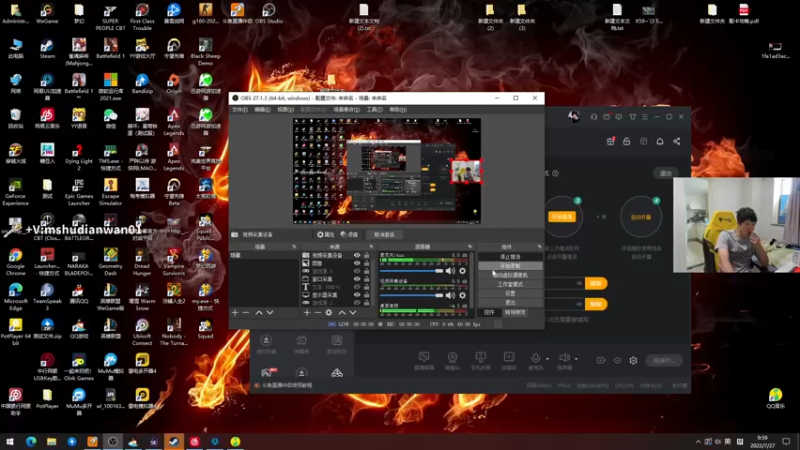Switch to 转场特效 tab in OBS
This screenshot has height=450, width=800.
click(x=515, y=312)
